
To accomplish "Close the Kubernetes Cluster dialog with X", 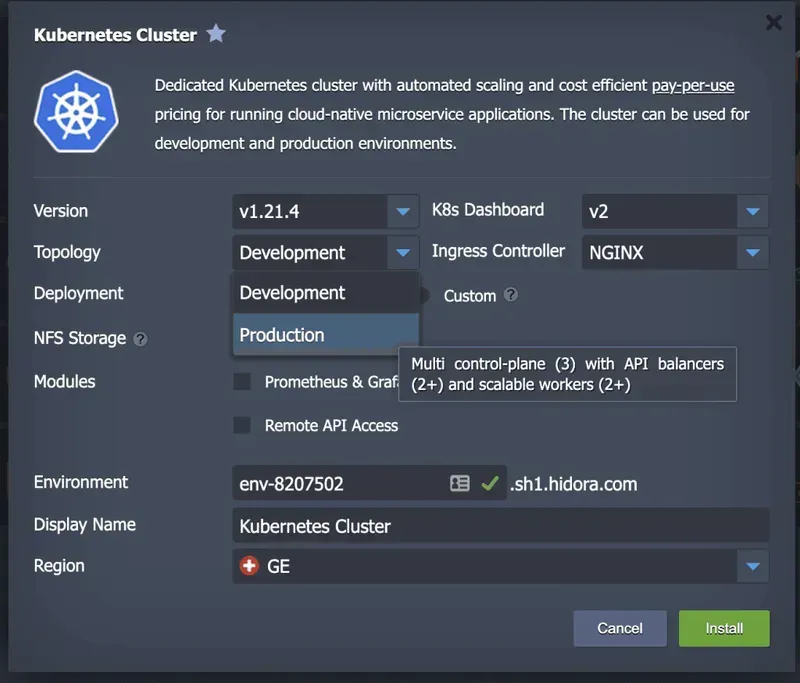I will (773, 23).
